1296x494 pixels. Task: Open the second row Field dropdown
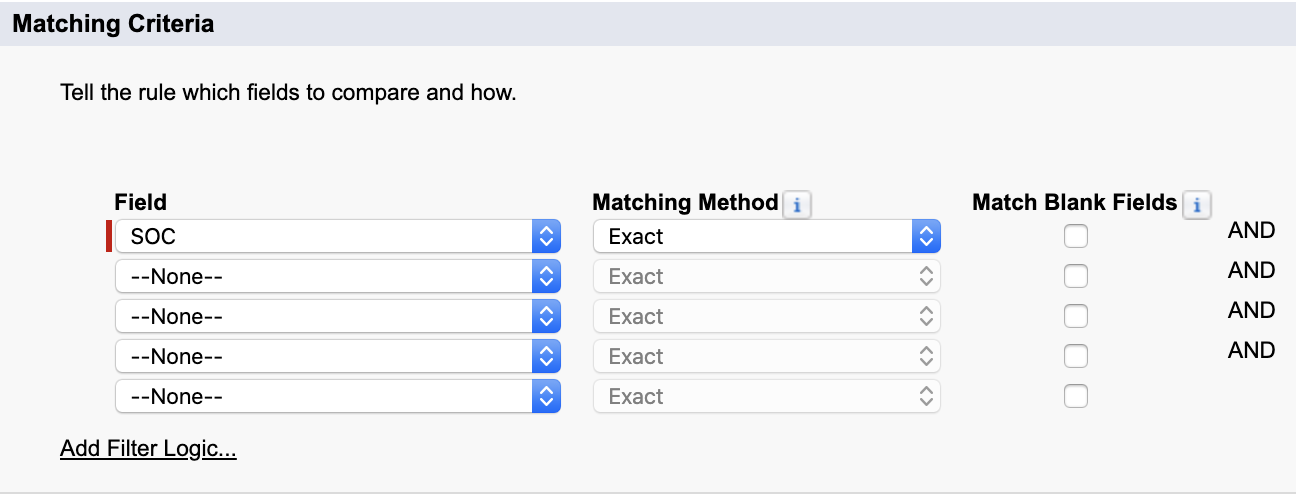coord(337,277)
